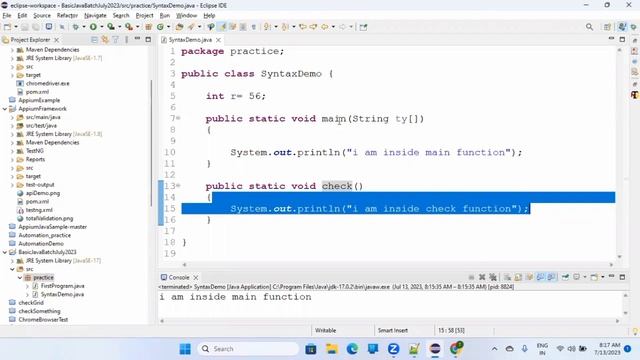The image size is (640, 360).
Task: Click the Debug bug toolbar icon
Action: pos(76,27)
